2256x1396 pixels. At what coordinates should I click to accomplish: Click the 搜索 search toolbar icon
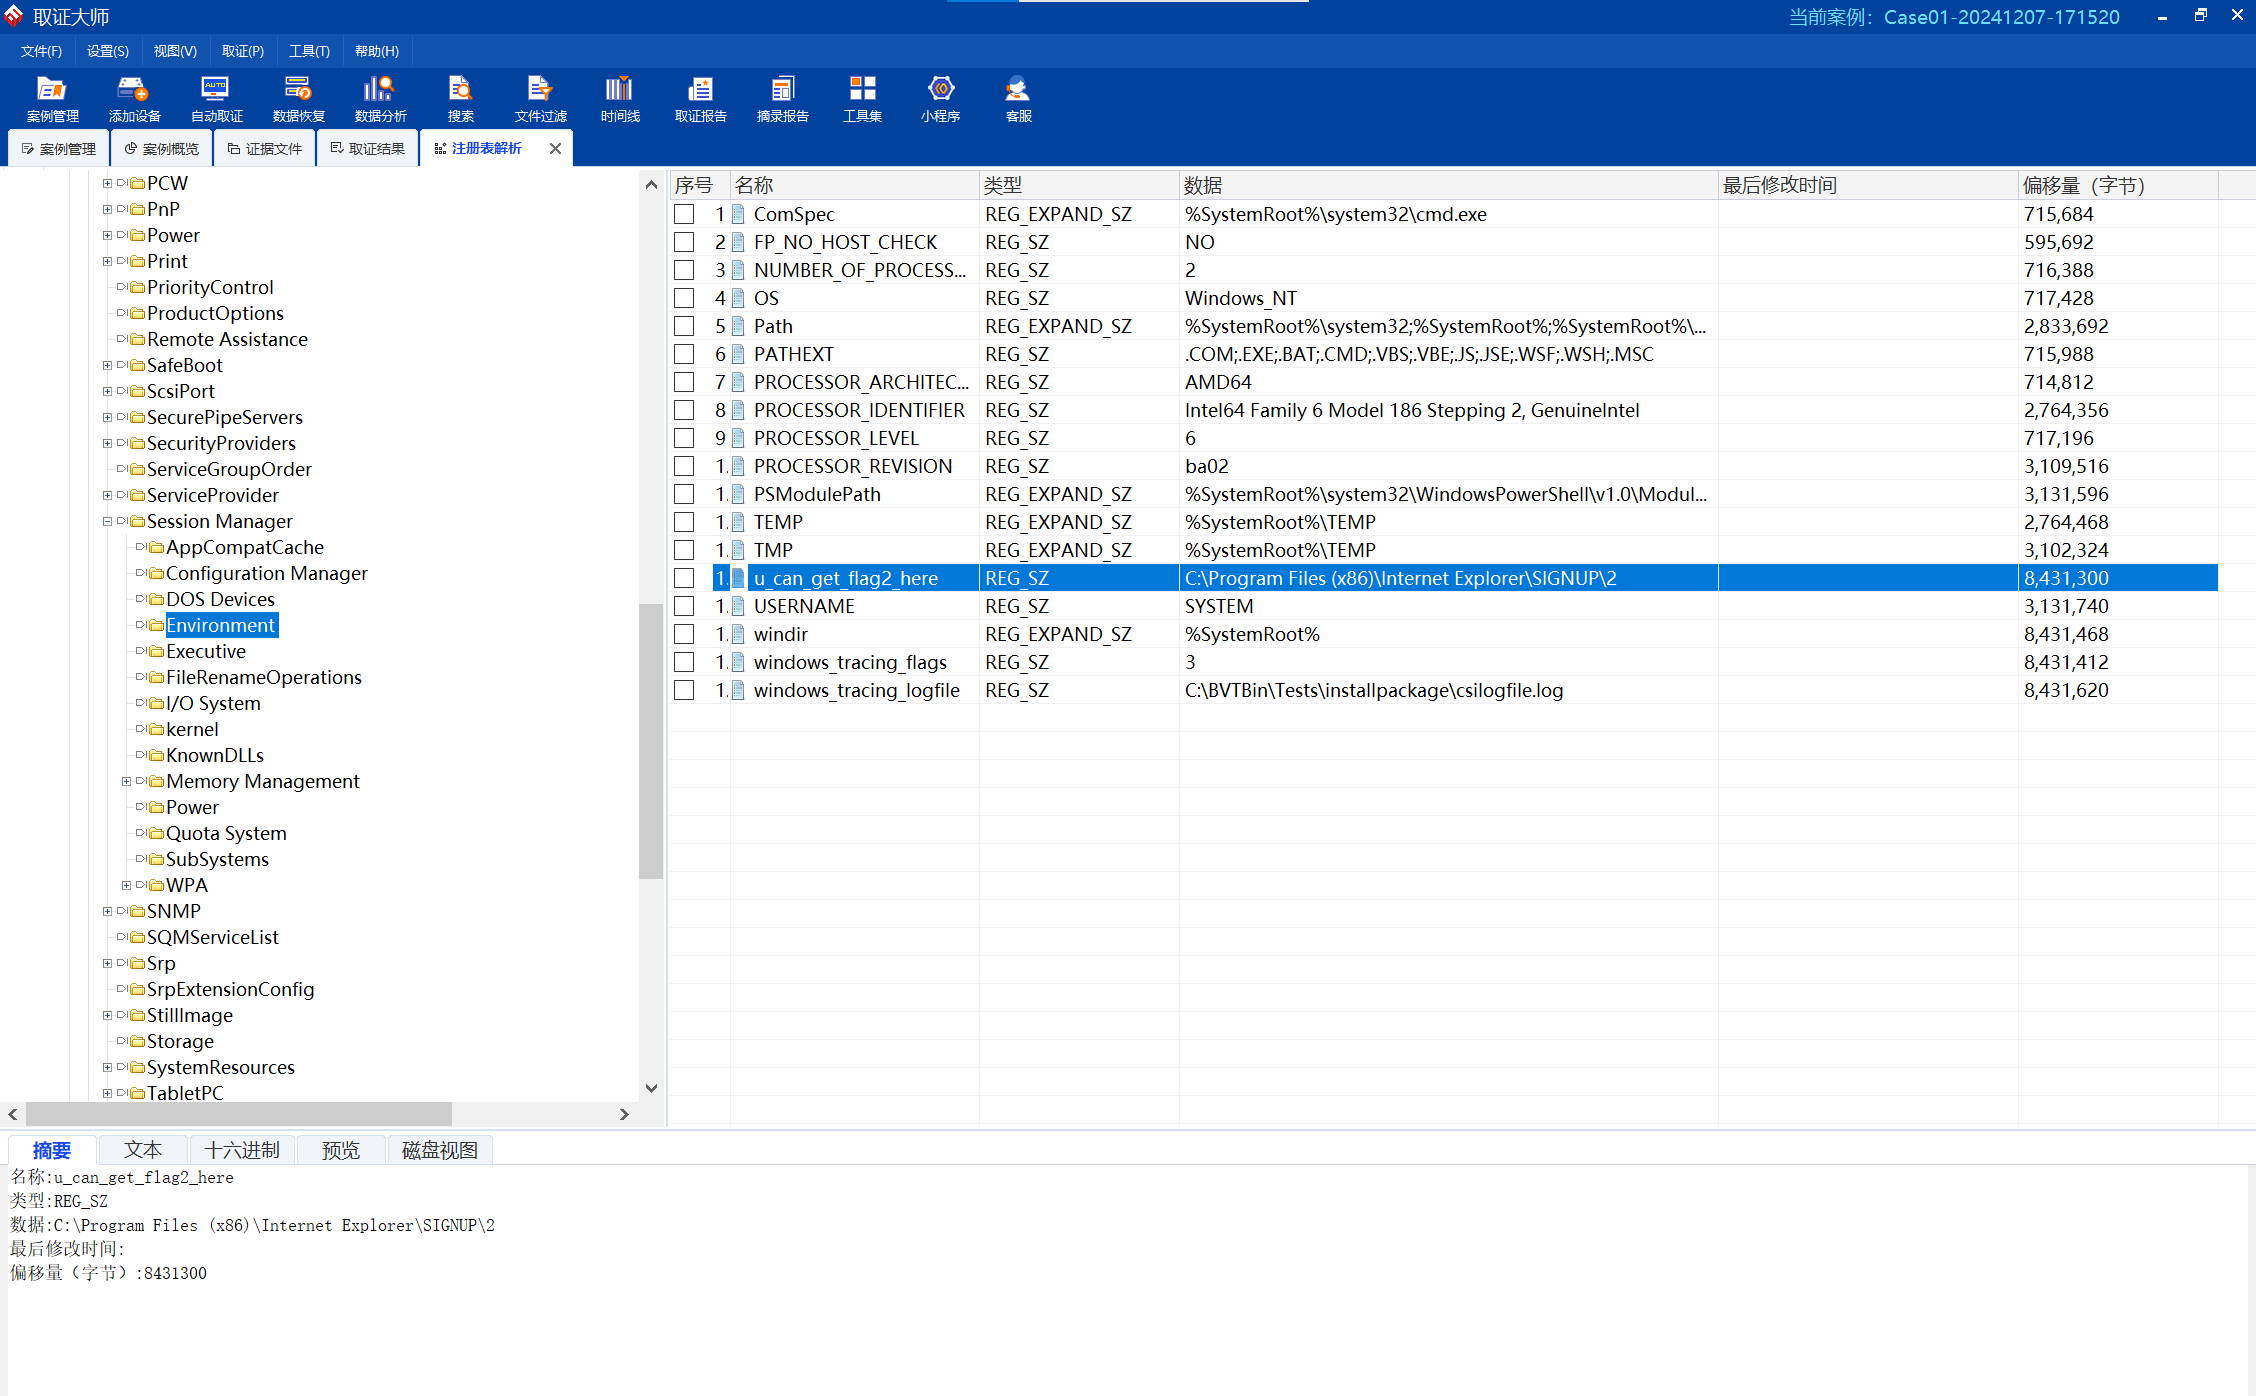click(x=461, y=99)
